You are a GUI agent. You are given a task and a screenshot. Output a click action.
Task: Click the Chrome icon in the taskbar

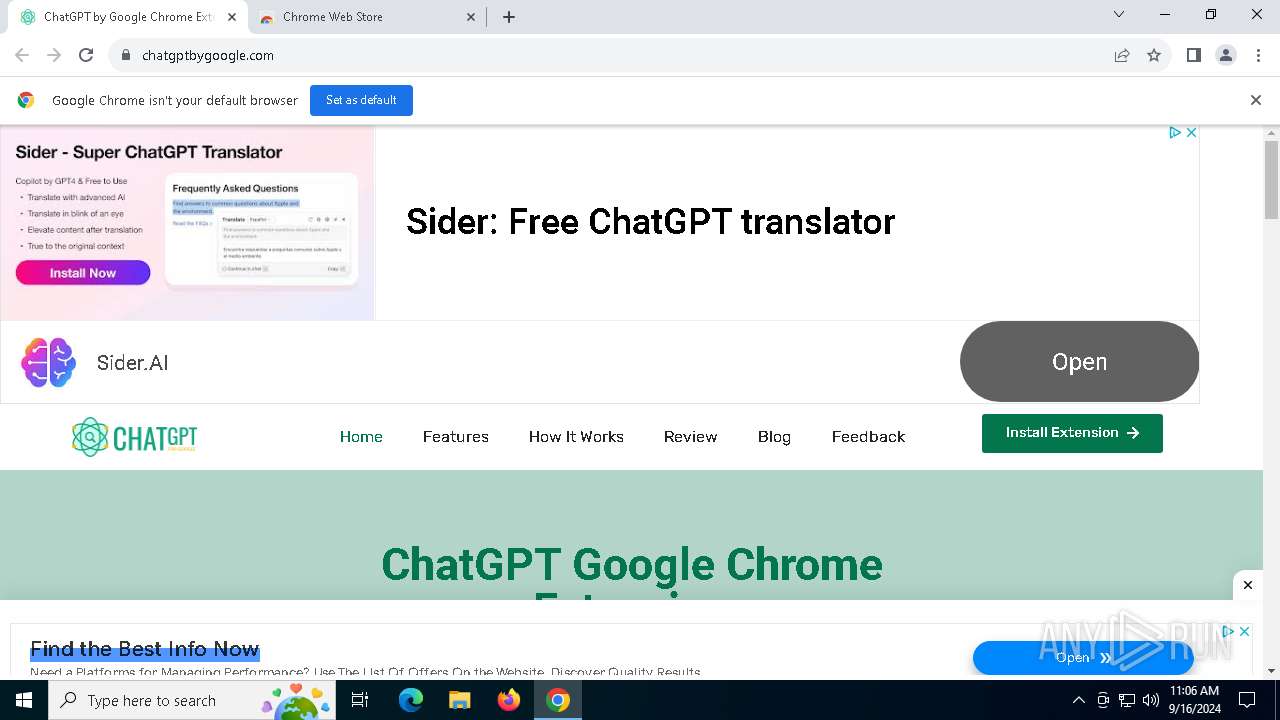point(558,700)
